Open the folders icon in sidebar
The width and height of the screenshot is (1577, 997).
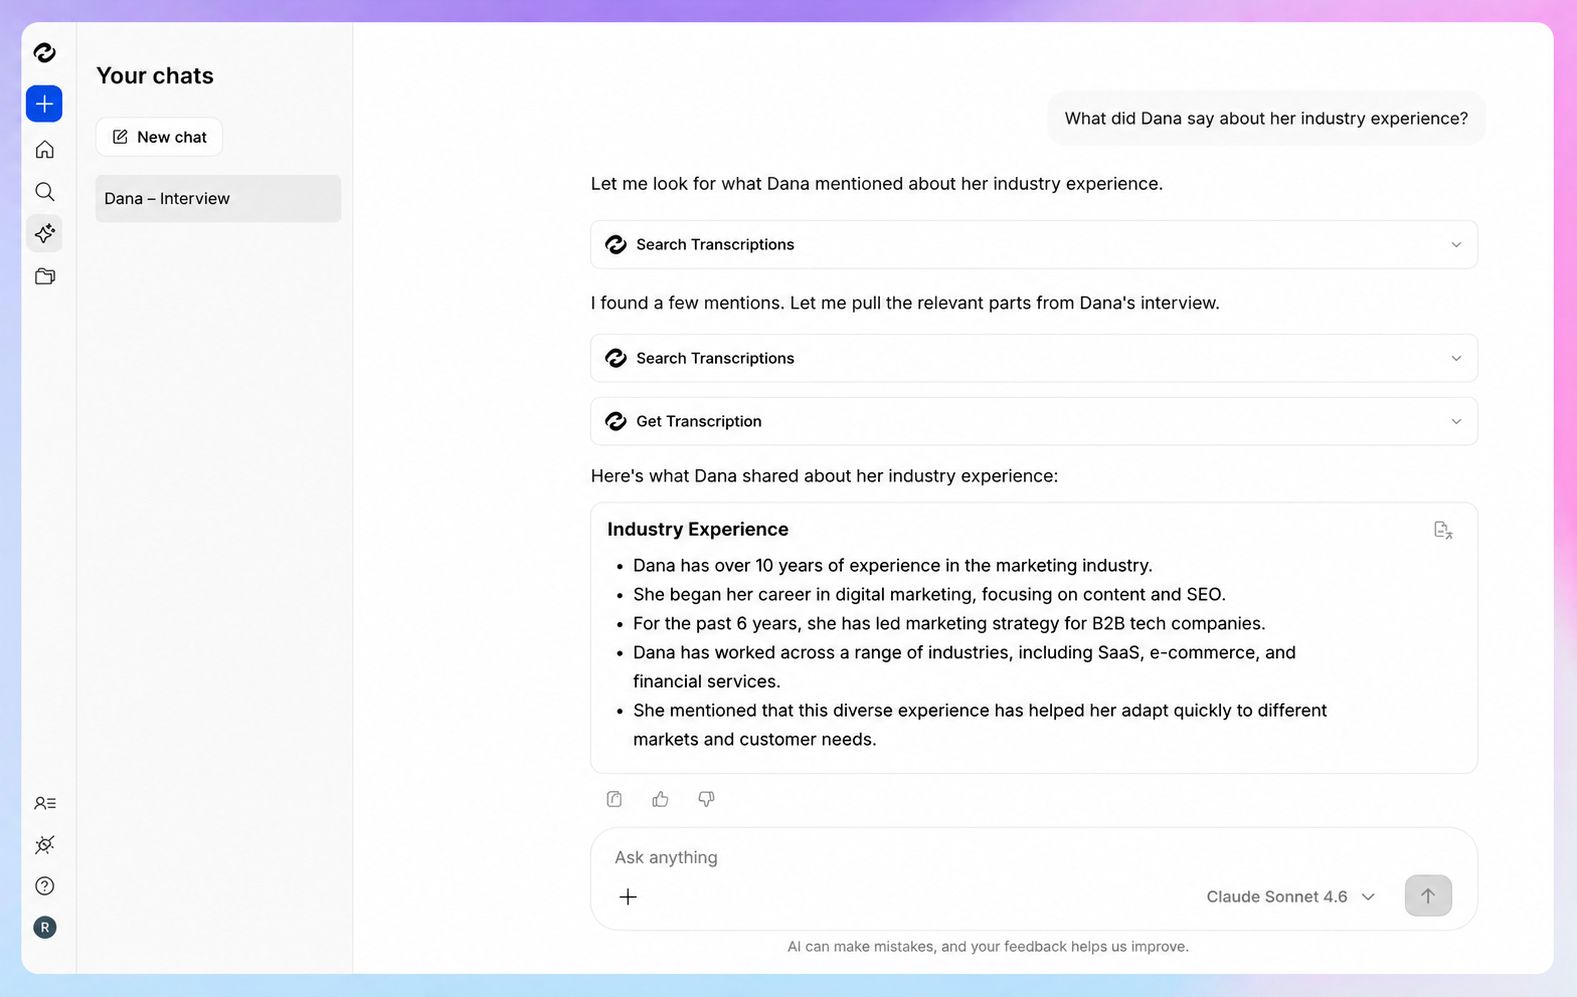click(x=44, y=276)
